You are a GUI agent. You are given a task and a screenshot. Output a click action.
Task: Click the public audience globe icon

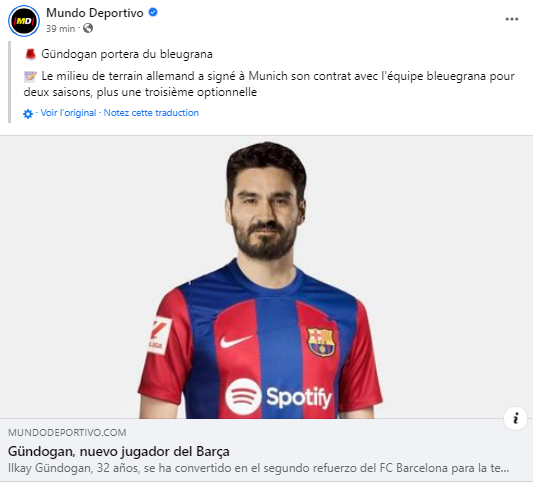coord(88,28)
